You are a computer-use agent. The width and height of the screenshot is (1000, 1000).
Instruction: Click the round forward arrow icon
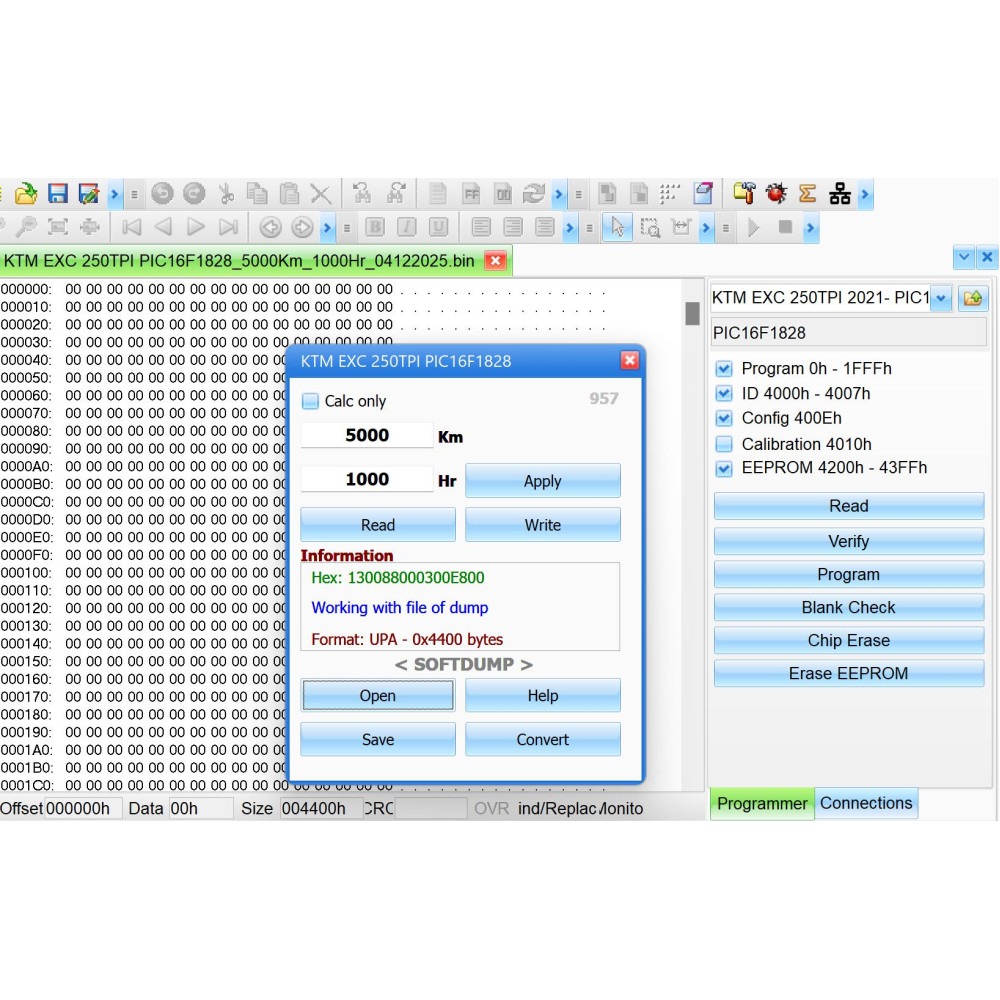[302, 227]
